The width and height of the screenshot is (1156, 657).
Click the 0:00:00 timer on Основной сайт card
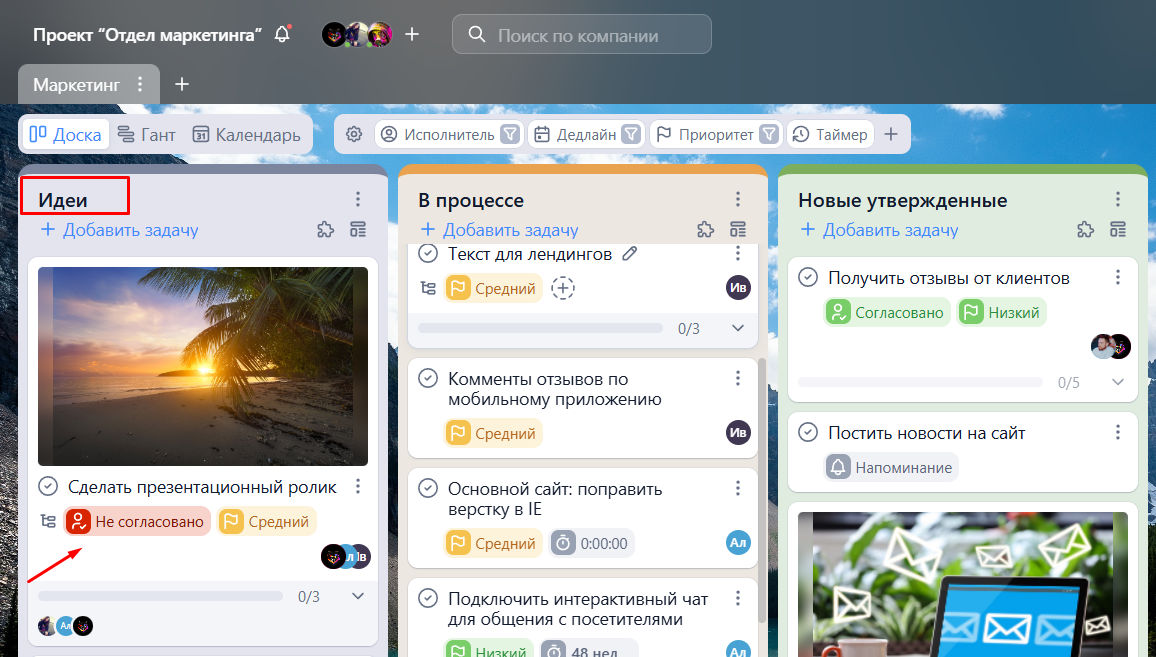point(592,543)
